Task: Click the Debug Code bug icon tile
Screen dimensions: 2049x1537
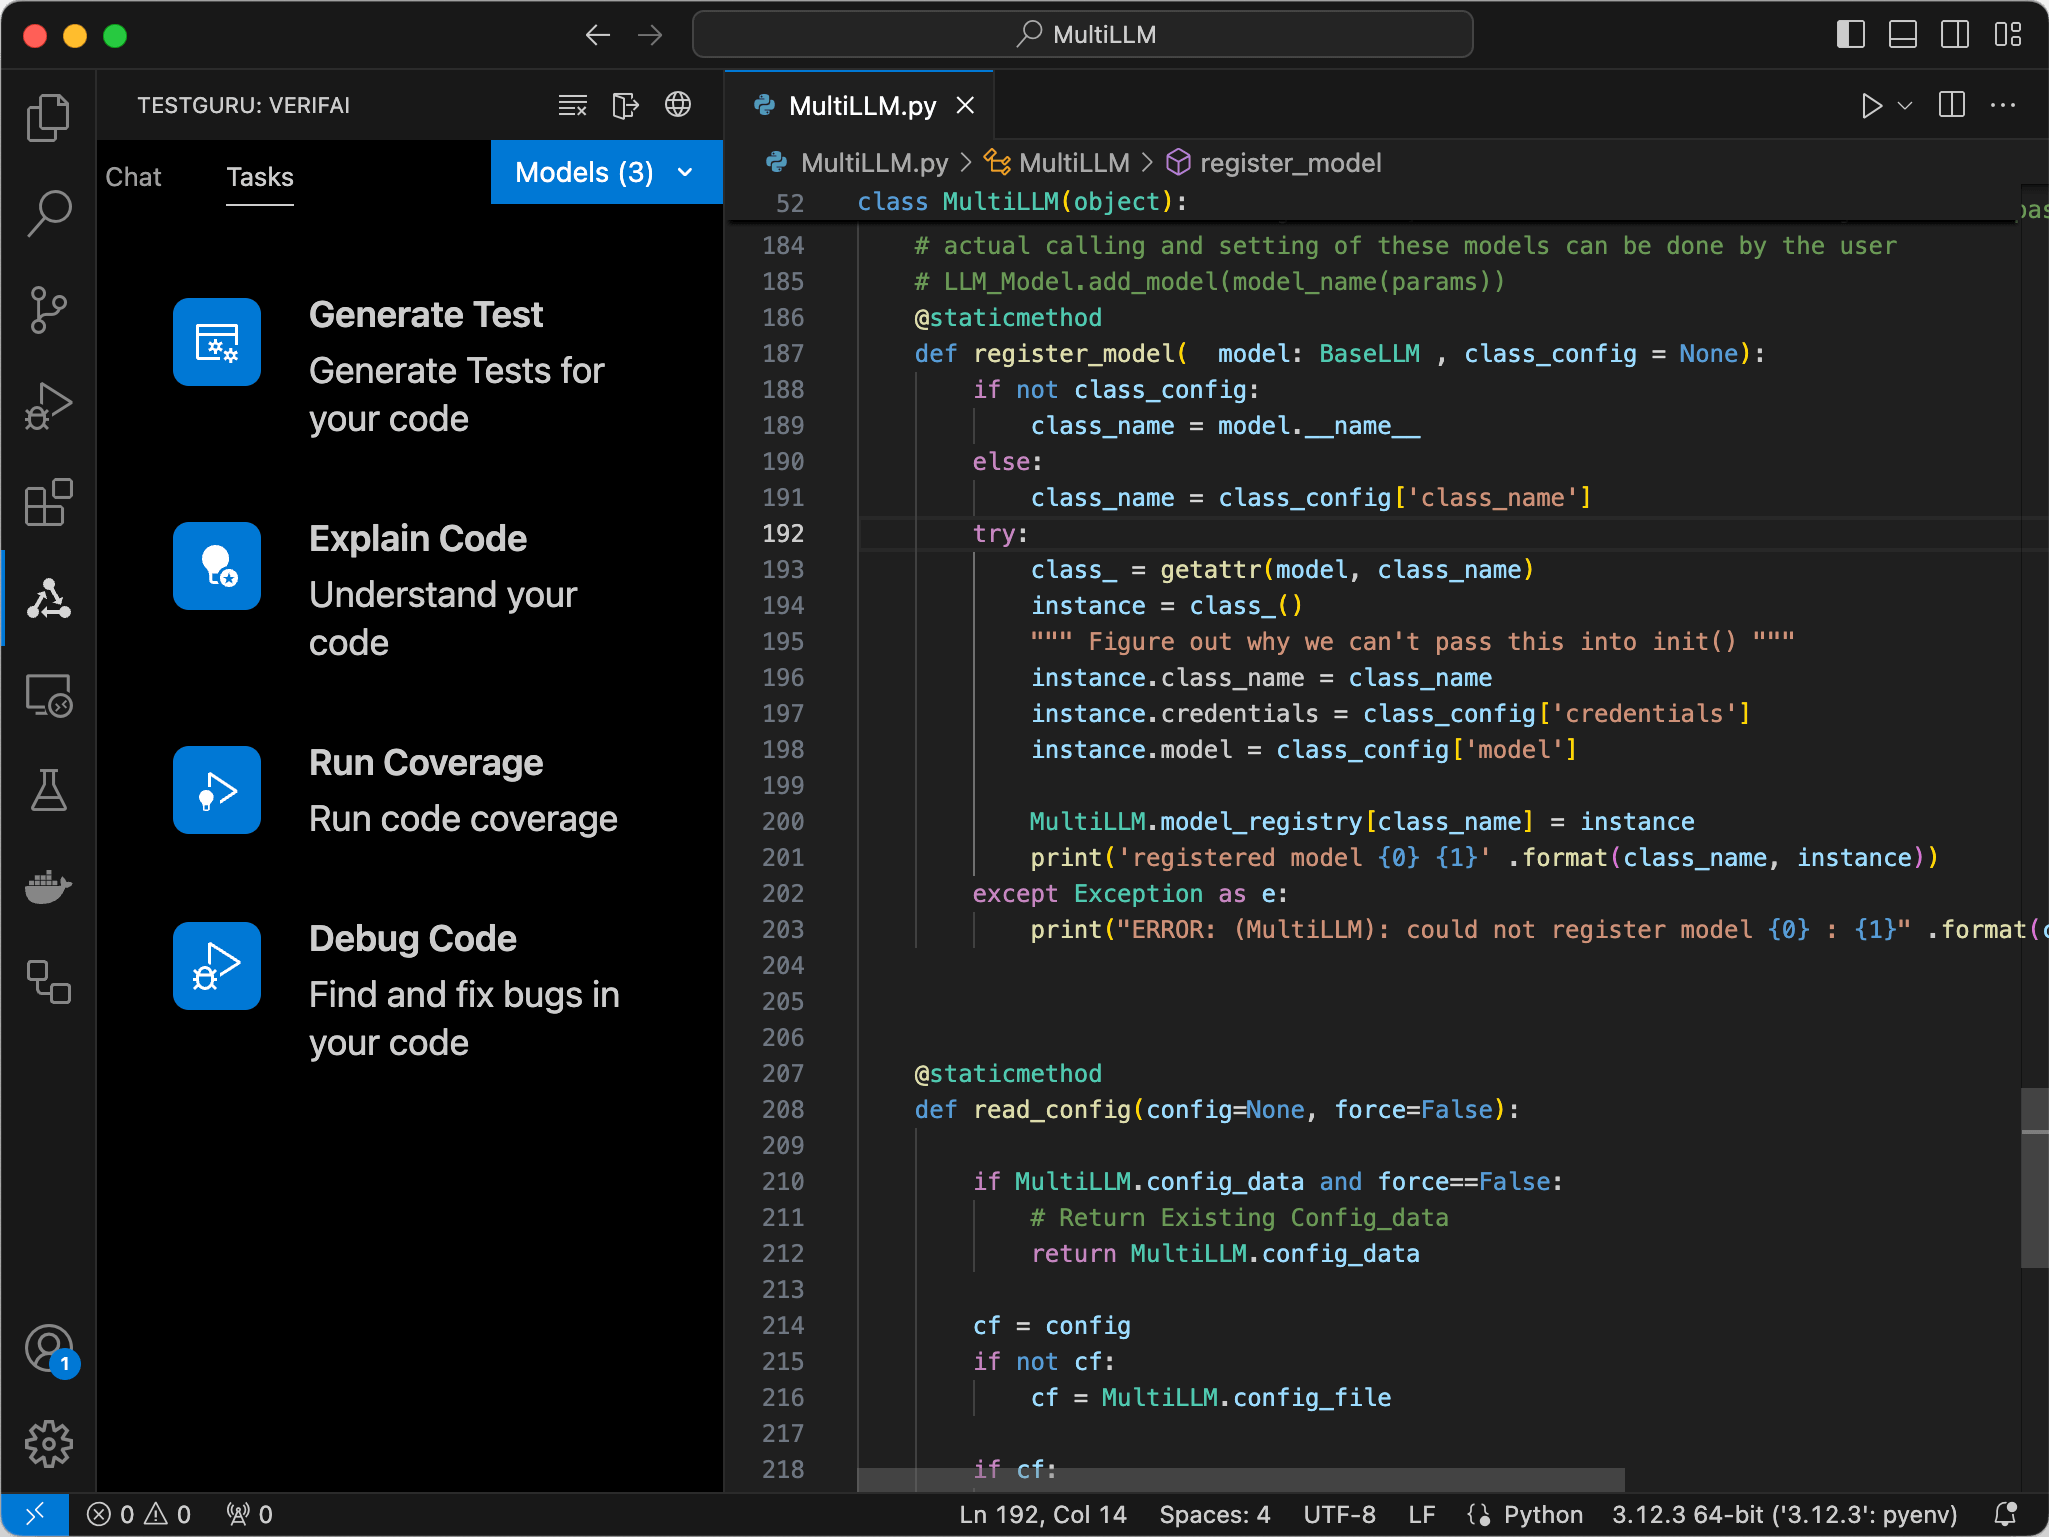Action: pyautogui.click(x=217, y=966)
